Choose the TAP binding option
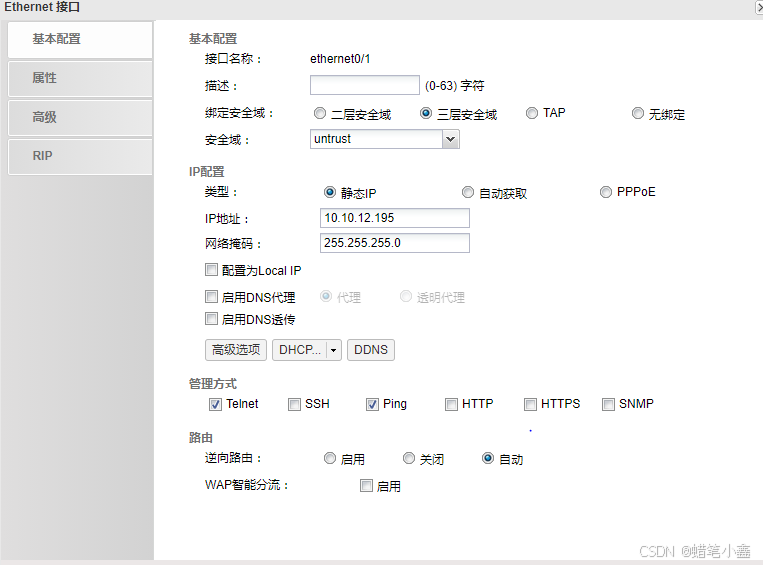Image resolution: width=763 pixels, height=565 pixels. 532,113
